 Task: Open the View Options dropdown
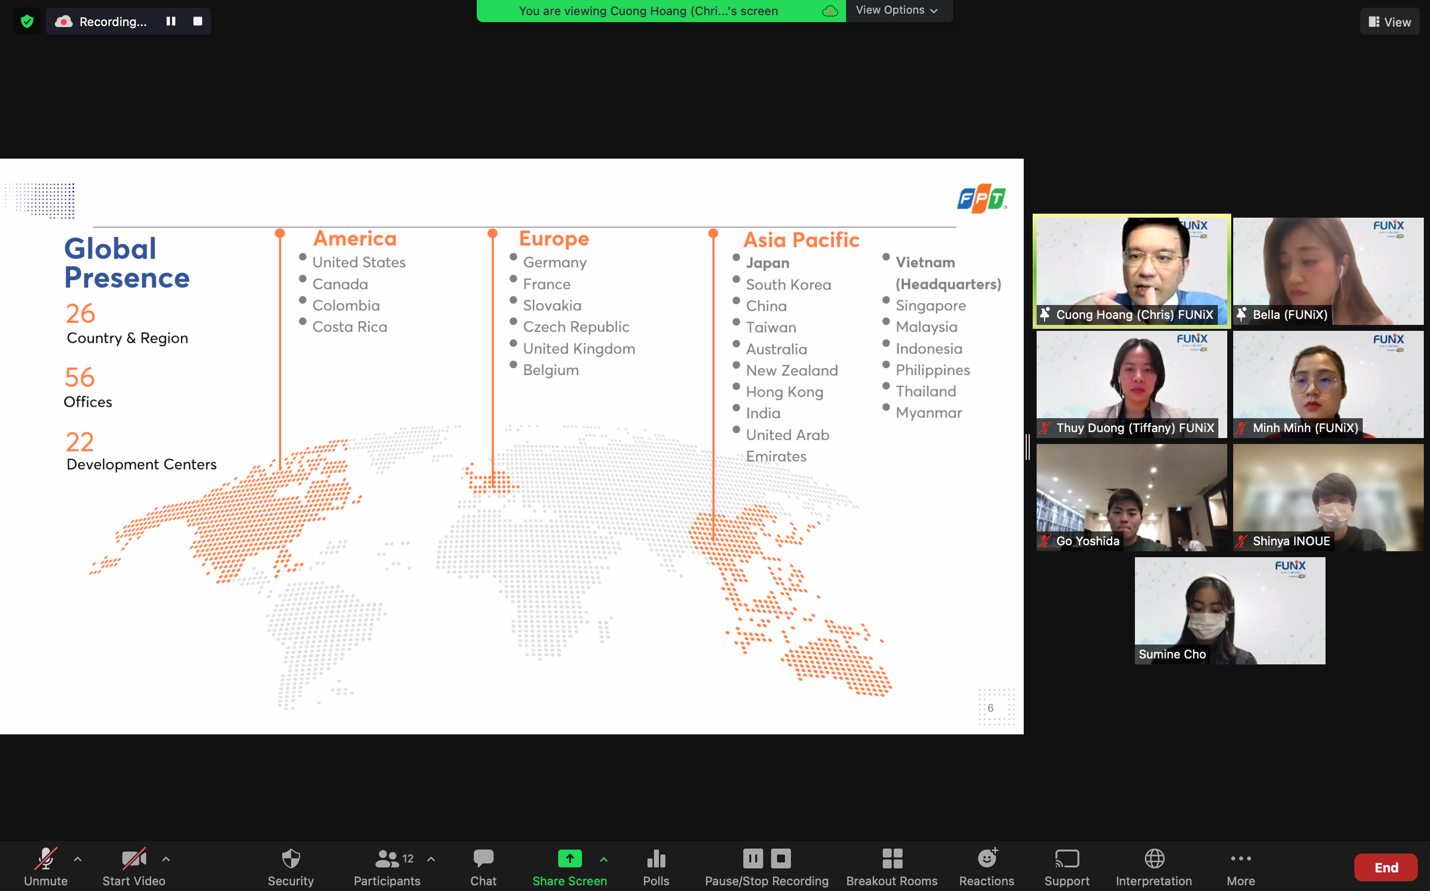(897, 10)
